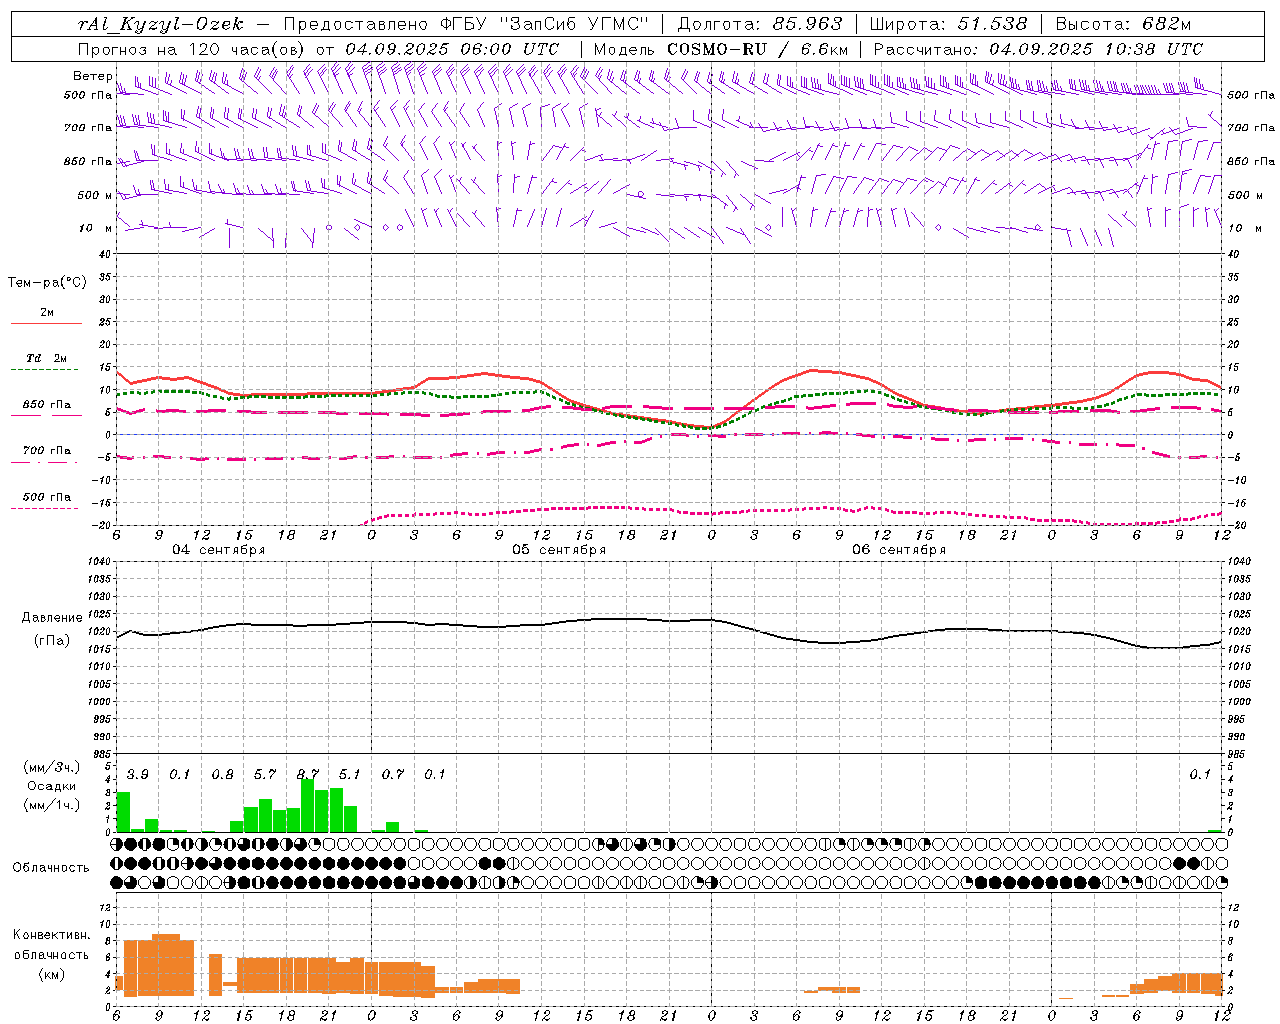Screen dimensions: 1280x1024
Task: Select the 5.7 precipitation total
Action: coord(265,774)
